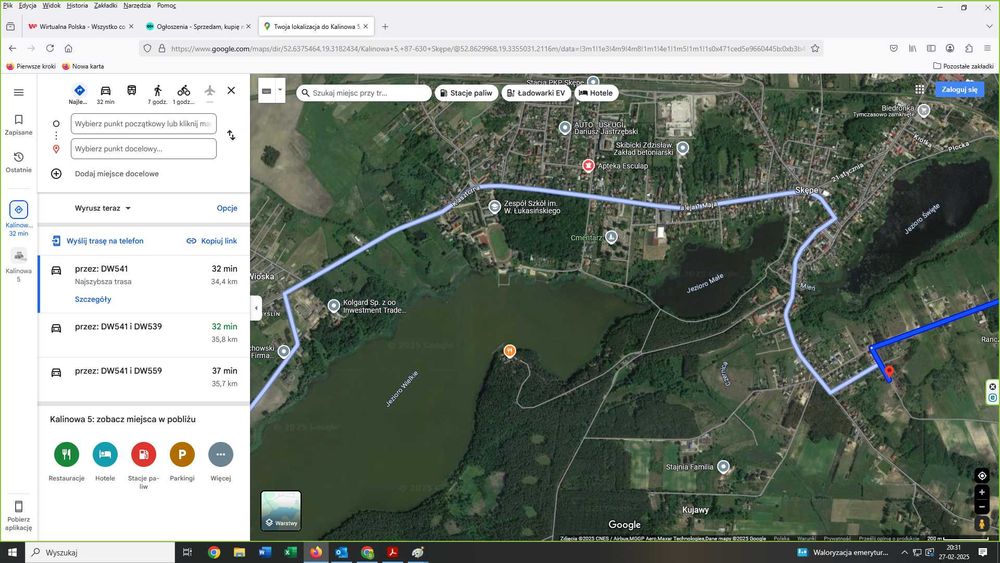Open the Pierwsze kroki bookmark
The width and height of the screenshot is (1000, 563).
[31, 66]
